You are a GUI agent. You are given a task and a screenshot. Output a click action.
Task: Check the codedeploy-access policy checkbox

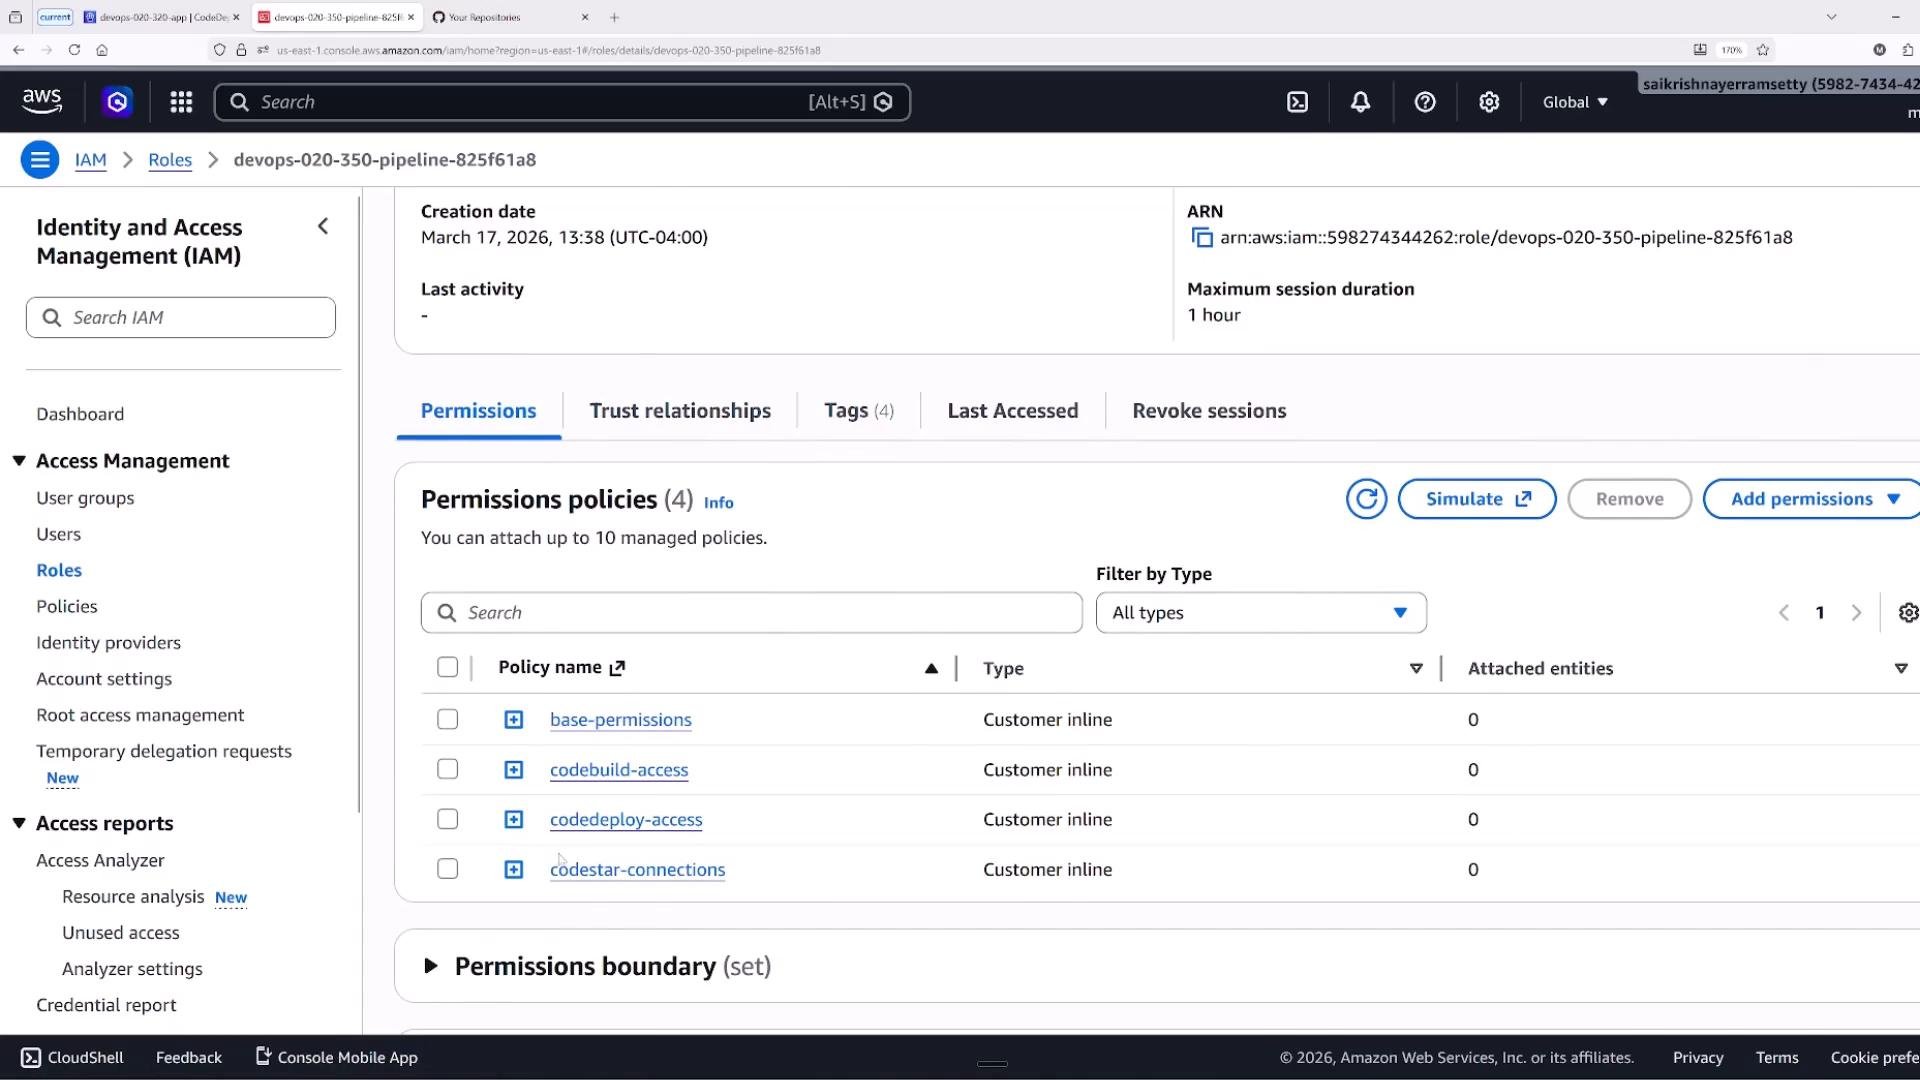pyautogui.click(x=448, y=819)
